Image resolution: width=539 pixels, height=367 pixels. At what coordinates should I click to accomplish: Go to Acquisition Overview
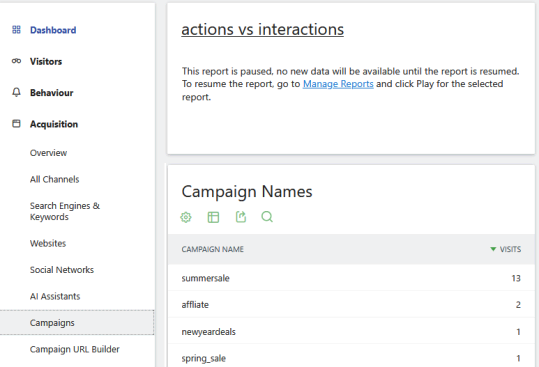click(x=48, y=153)
